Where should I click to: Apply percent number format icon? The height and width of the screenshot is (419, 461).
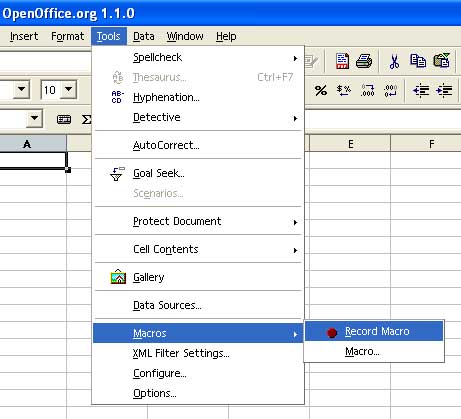coord(321,90)
